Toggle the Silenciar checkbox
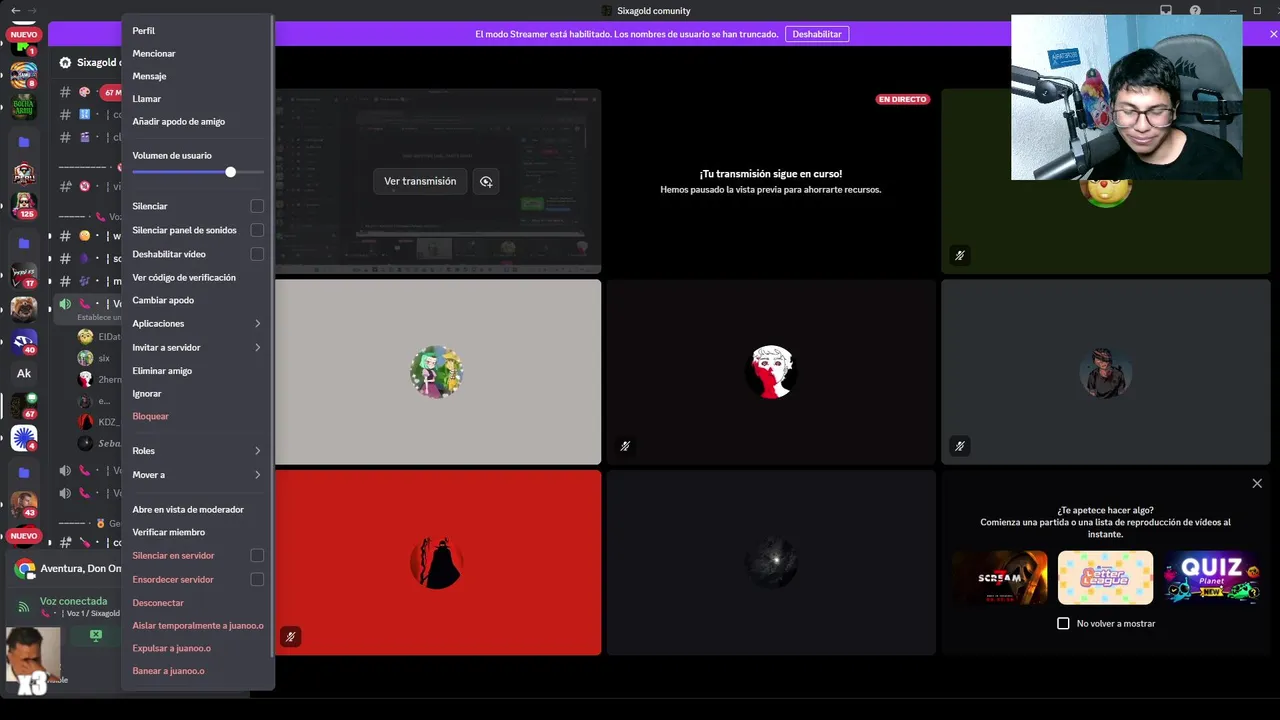This screenshot has height=720, width=1280. pyautogui.click(x=257, y=206)
